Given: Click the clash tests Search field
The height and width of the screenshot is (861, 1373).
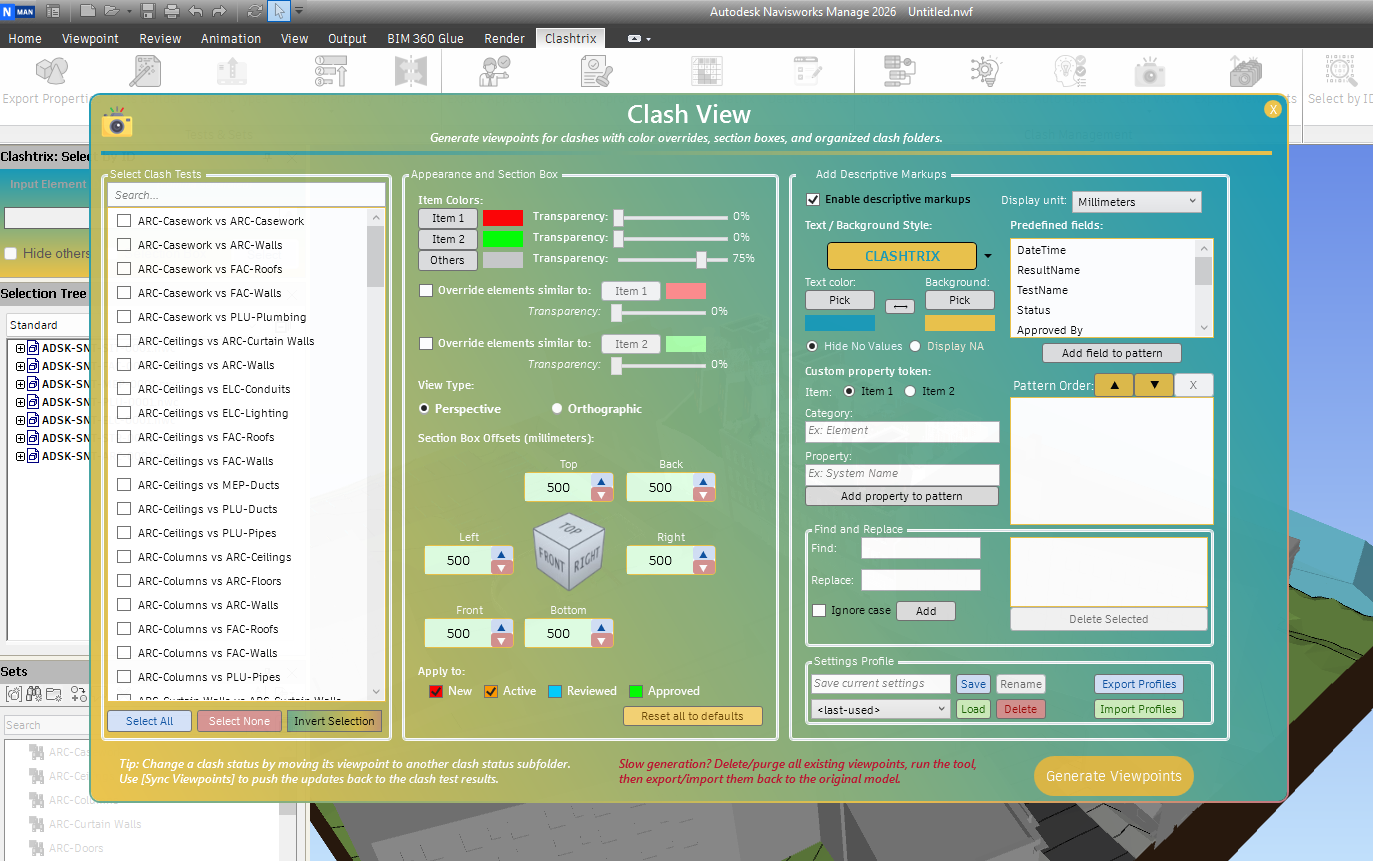Looking at the screenshot, I should pyautogui.click(x=246, y=195).
